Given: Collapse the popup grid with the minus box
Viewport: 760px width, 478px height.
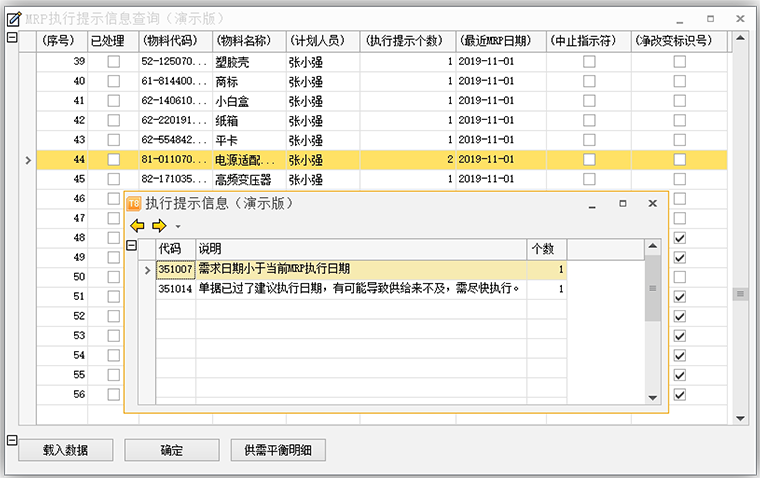Looking at the screenshot, I should 131,245.
